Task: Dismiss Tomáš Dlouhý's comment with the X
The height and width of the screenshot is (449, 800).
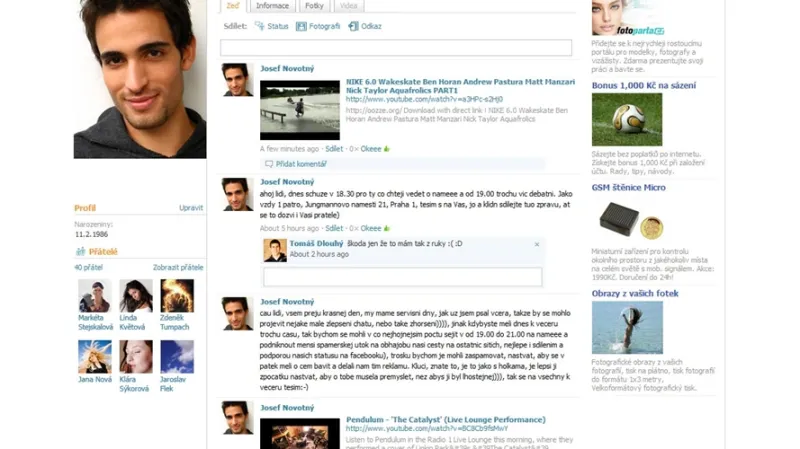Action: coord(536,244)
